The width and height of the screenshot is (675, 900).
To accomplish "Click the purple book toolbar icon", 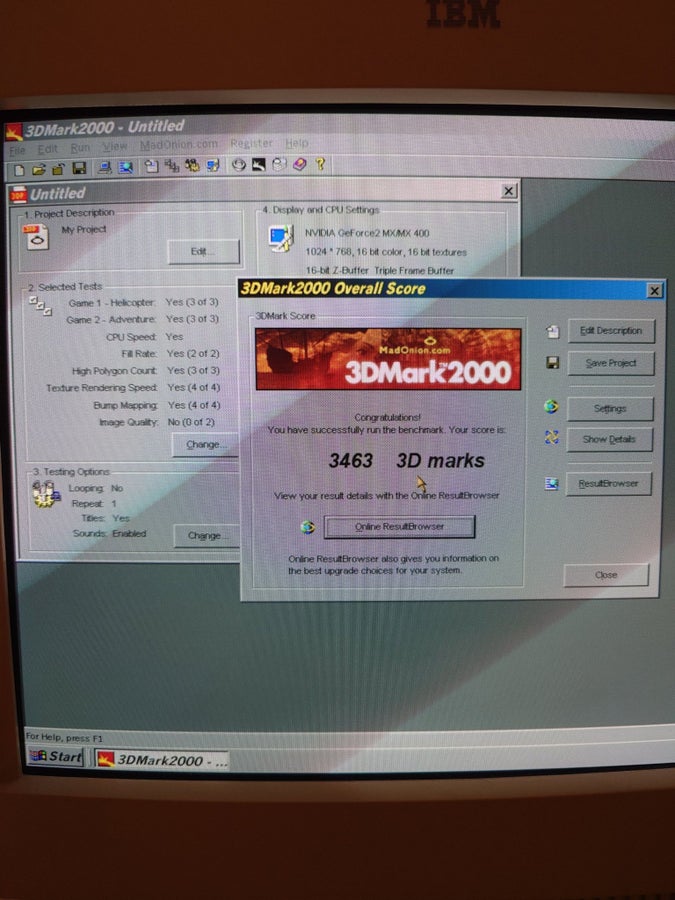I will [x=300, y=164].
